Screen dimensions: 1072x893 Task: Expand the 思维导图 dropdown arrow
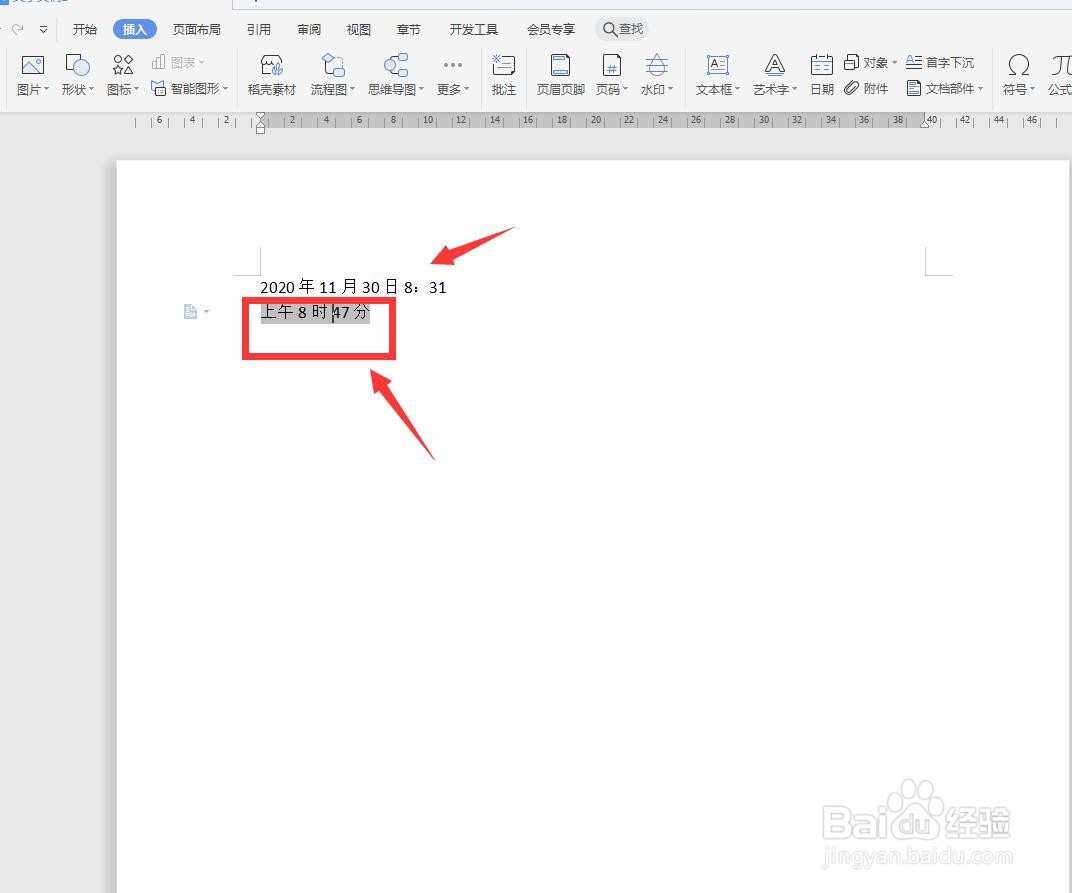tap(422, 89)
